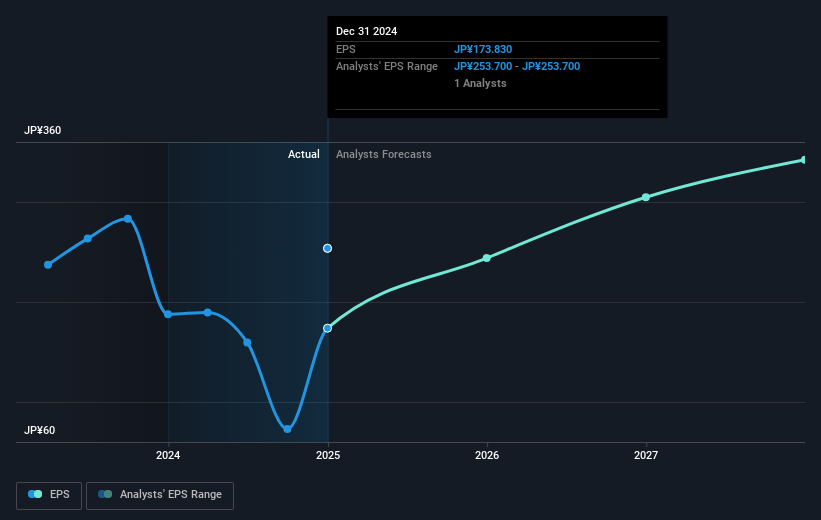Click the Analysts' EPS Range tooltip row label
The width and height of the screenshot is (821, 520).
point(387,67)
